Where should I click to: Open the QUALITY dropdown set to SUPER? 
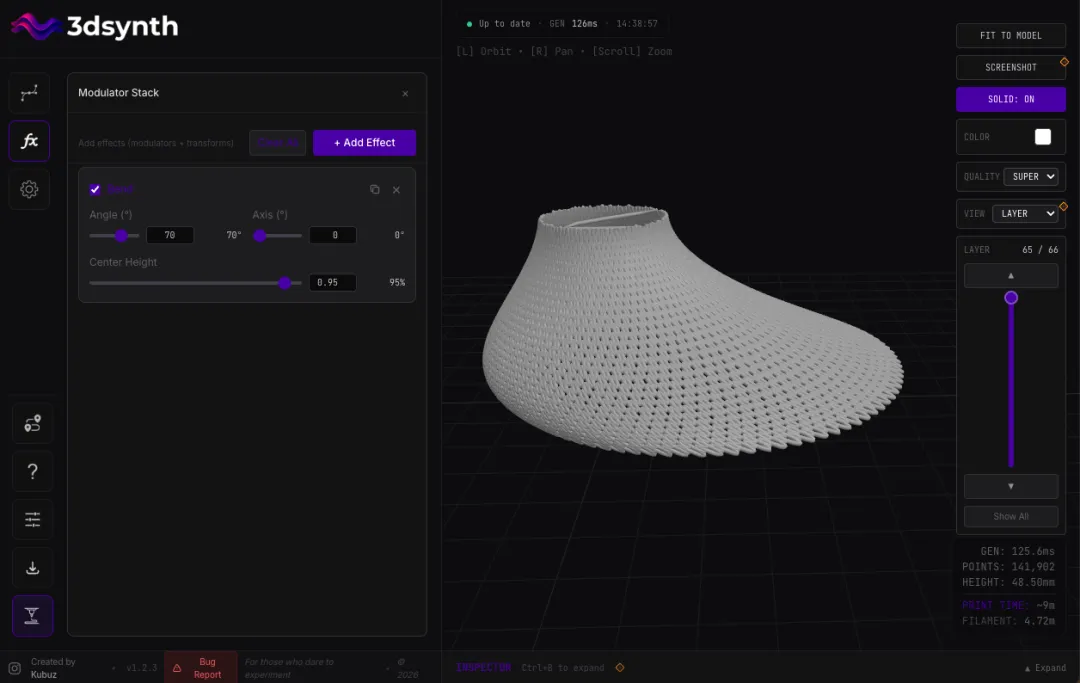point(1030,177)
